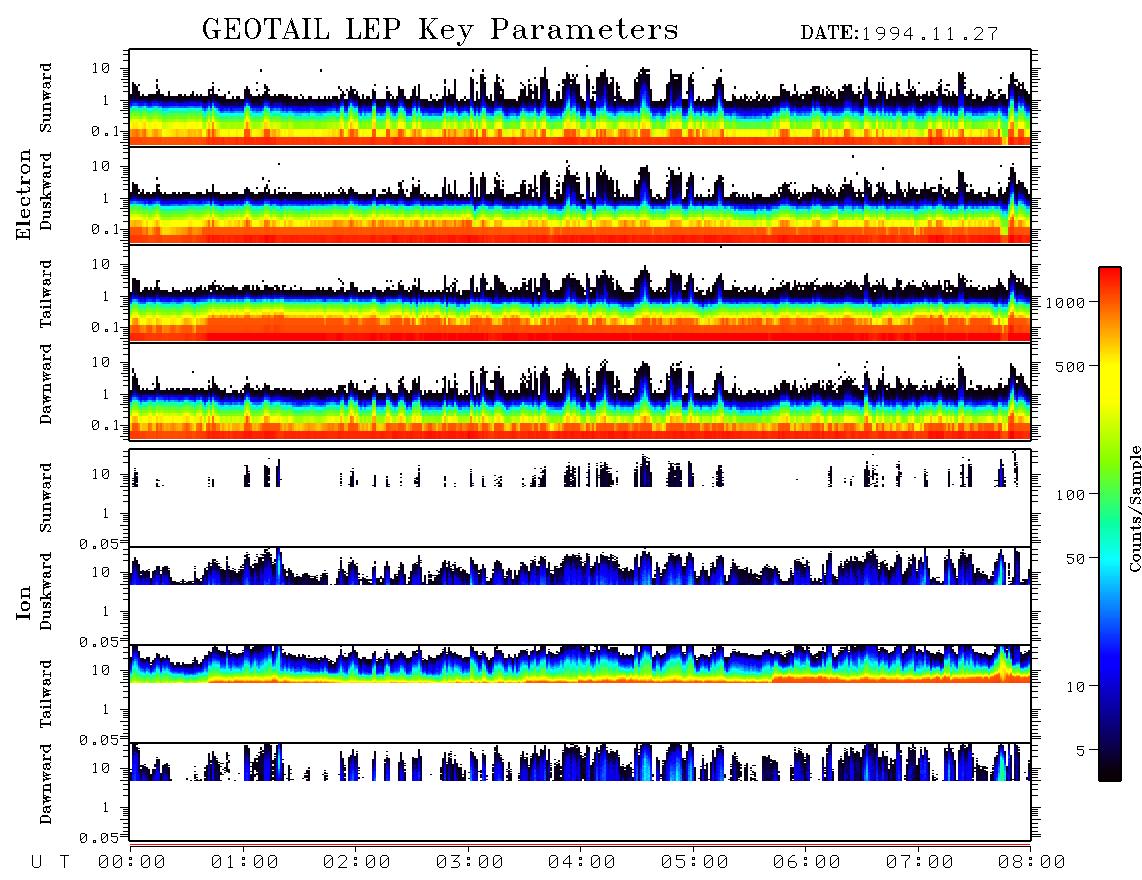
Task: Click the Ion Tailward axis label
Action: (46, 694)
